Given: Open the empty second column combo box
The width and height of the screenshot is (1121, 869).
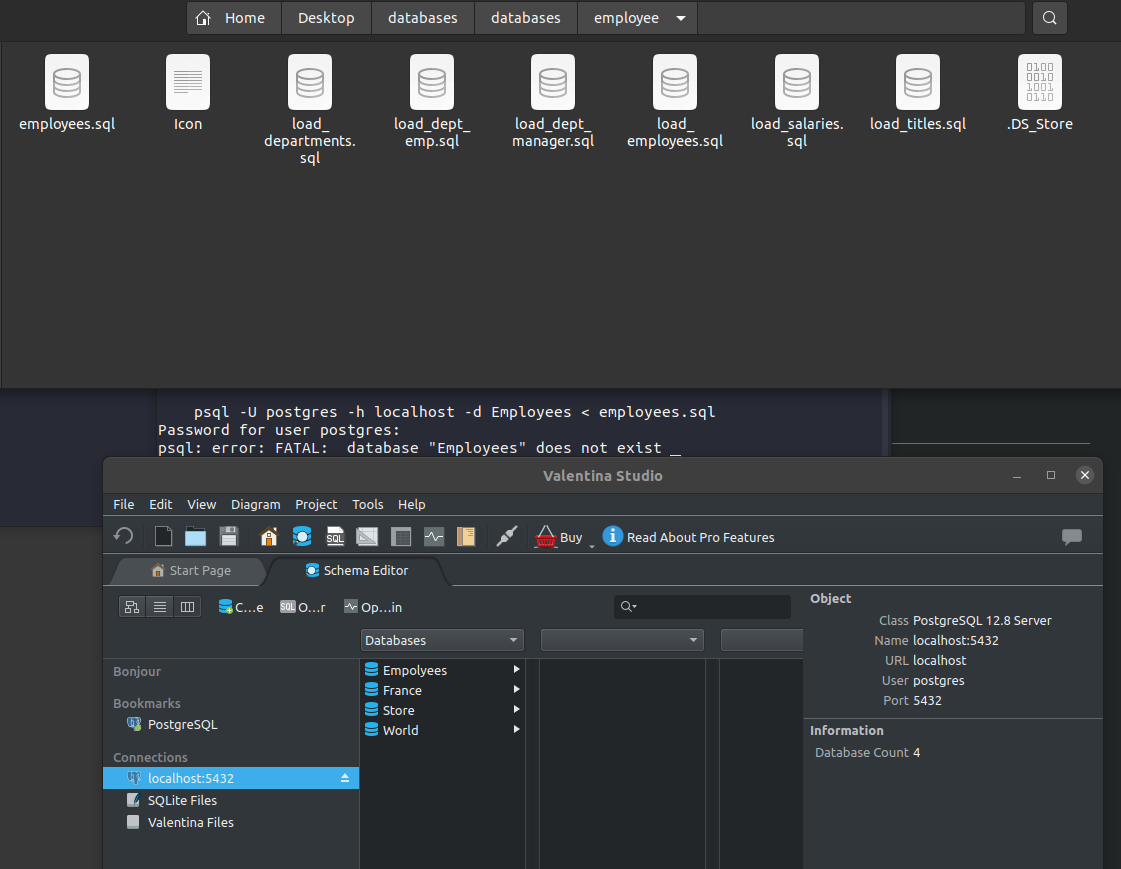Looking at the screenshot, I should tap(622, 640).
